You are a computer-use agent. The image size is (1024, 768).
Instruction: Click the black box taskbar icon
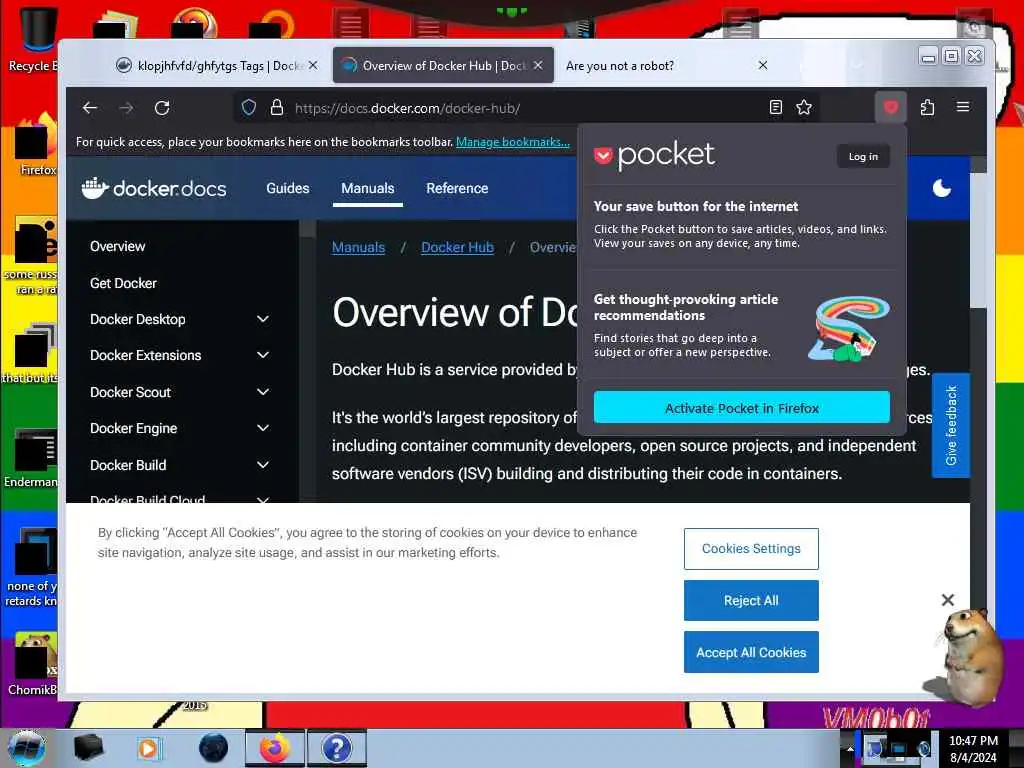[88, 748]
